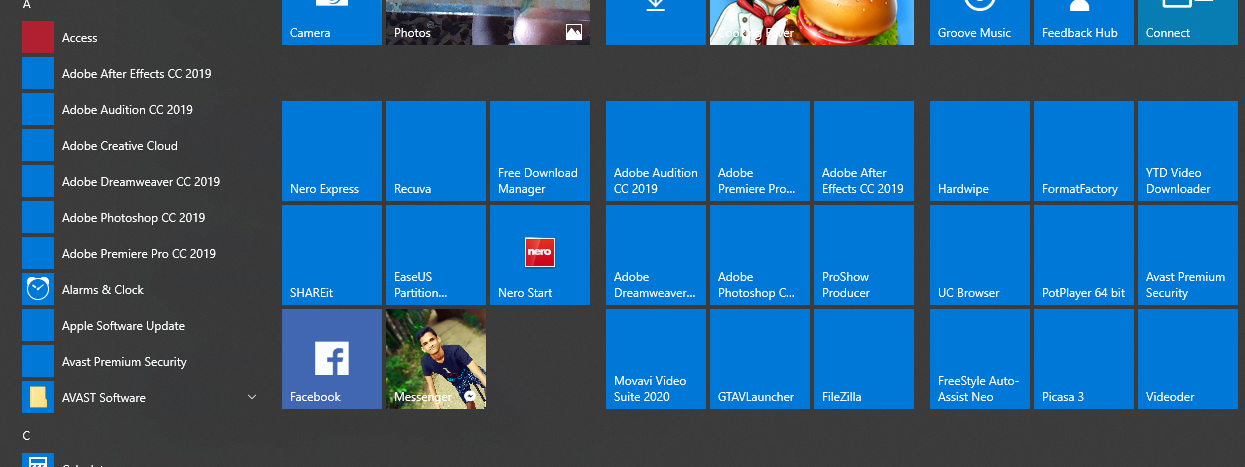Open the PotPlayer 64 bit tile

click(1084, 255)
